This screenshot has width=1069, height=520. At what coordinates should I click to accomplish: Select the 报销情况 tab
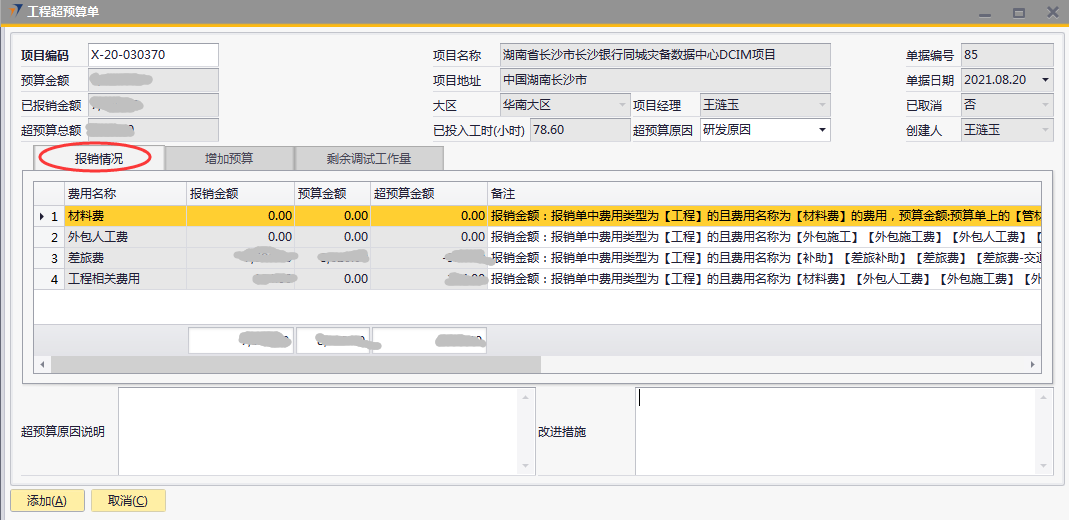coord(99,158)
